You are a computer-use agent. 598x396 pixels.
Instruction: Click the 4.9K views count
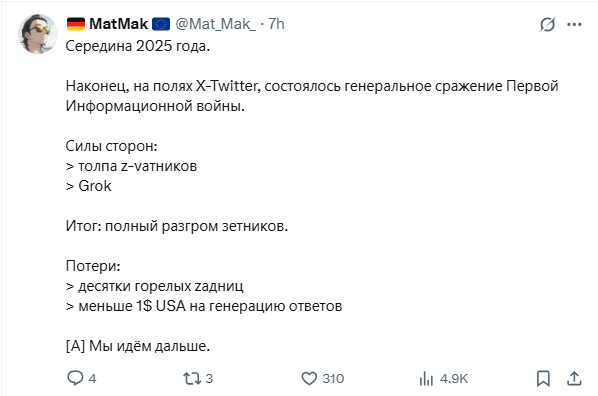coord(454,379)
